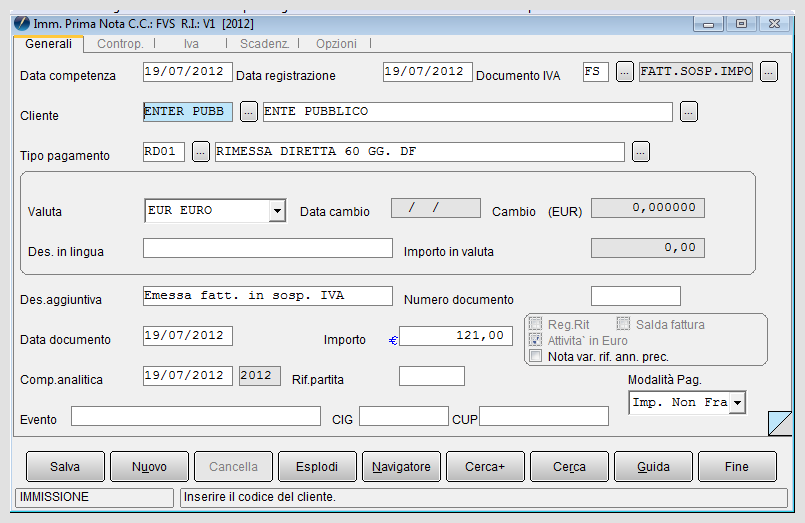Click the Evento field
This screenshot has height=523, width=805.
point(196,416)
